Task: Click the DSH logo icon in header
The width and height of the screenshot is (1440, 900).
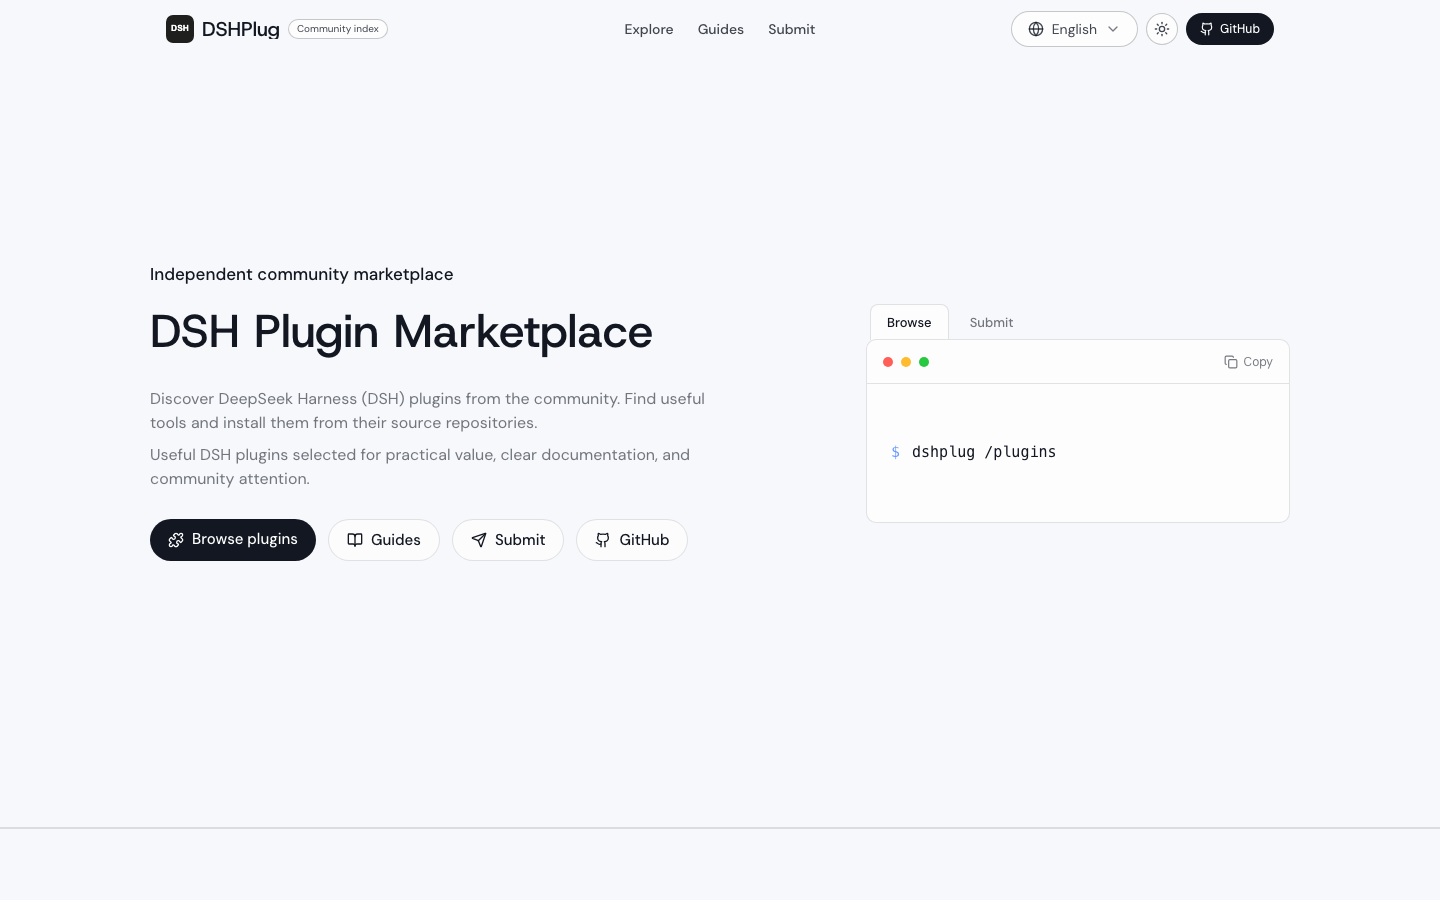Action: click(x=180, y=29)
